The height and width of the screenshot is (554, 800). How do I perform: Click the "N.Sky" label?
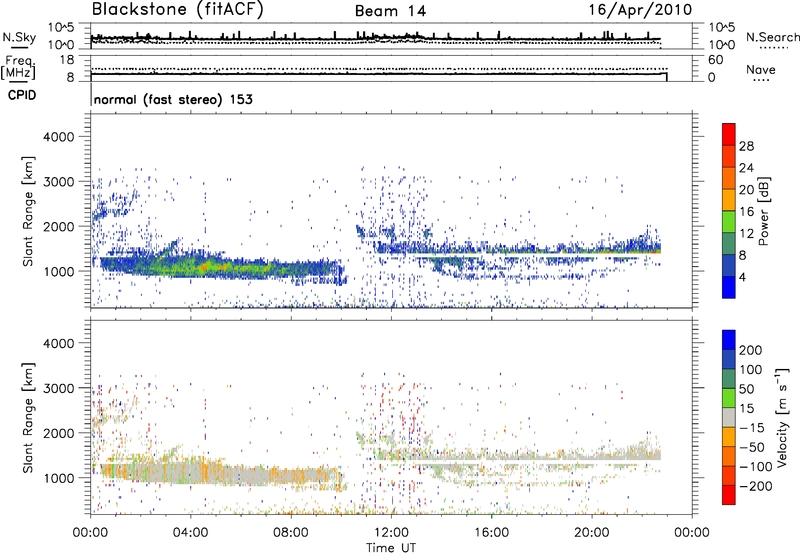pos(19,37)
